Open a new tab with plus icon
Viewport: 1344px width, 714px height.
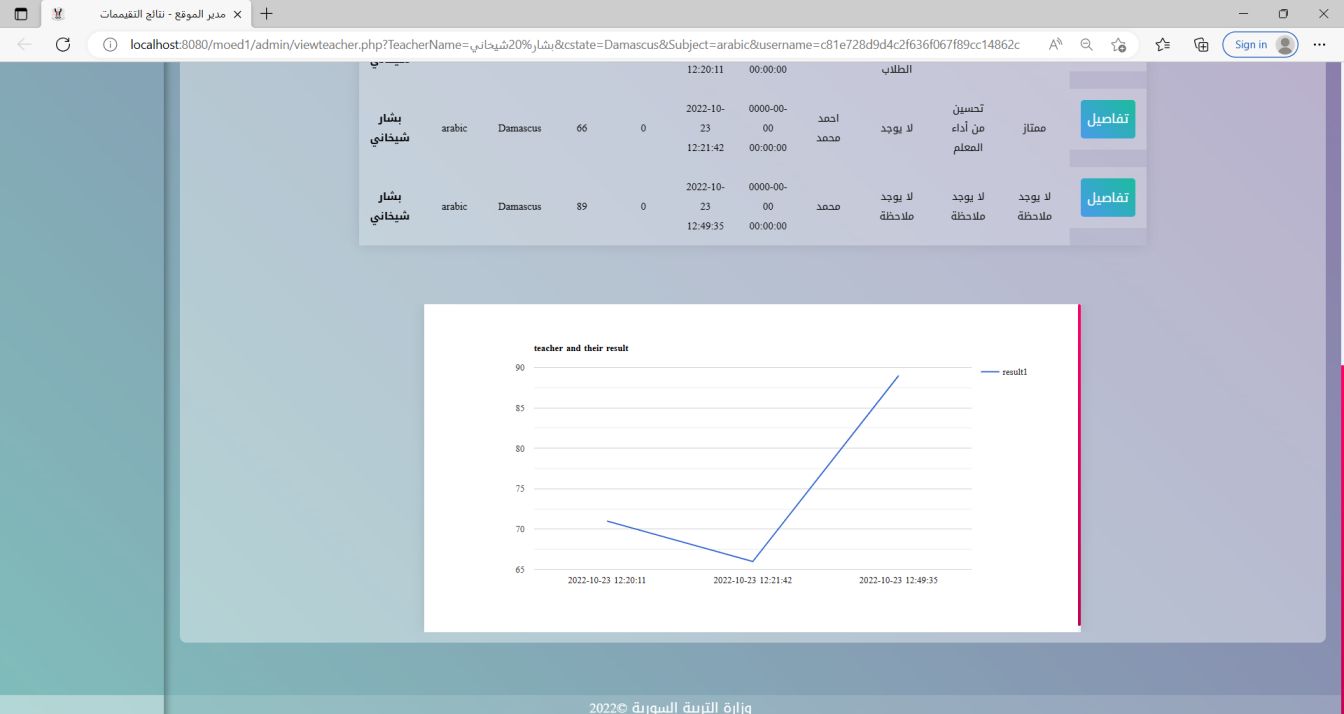[x=266, y=15]
